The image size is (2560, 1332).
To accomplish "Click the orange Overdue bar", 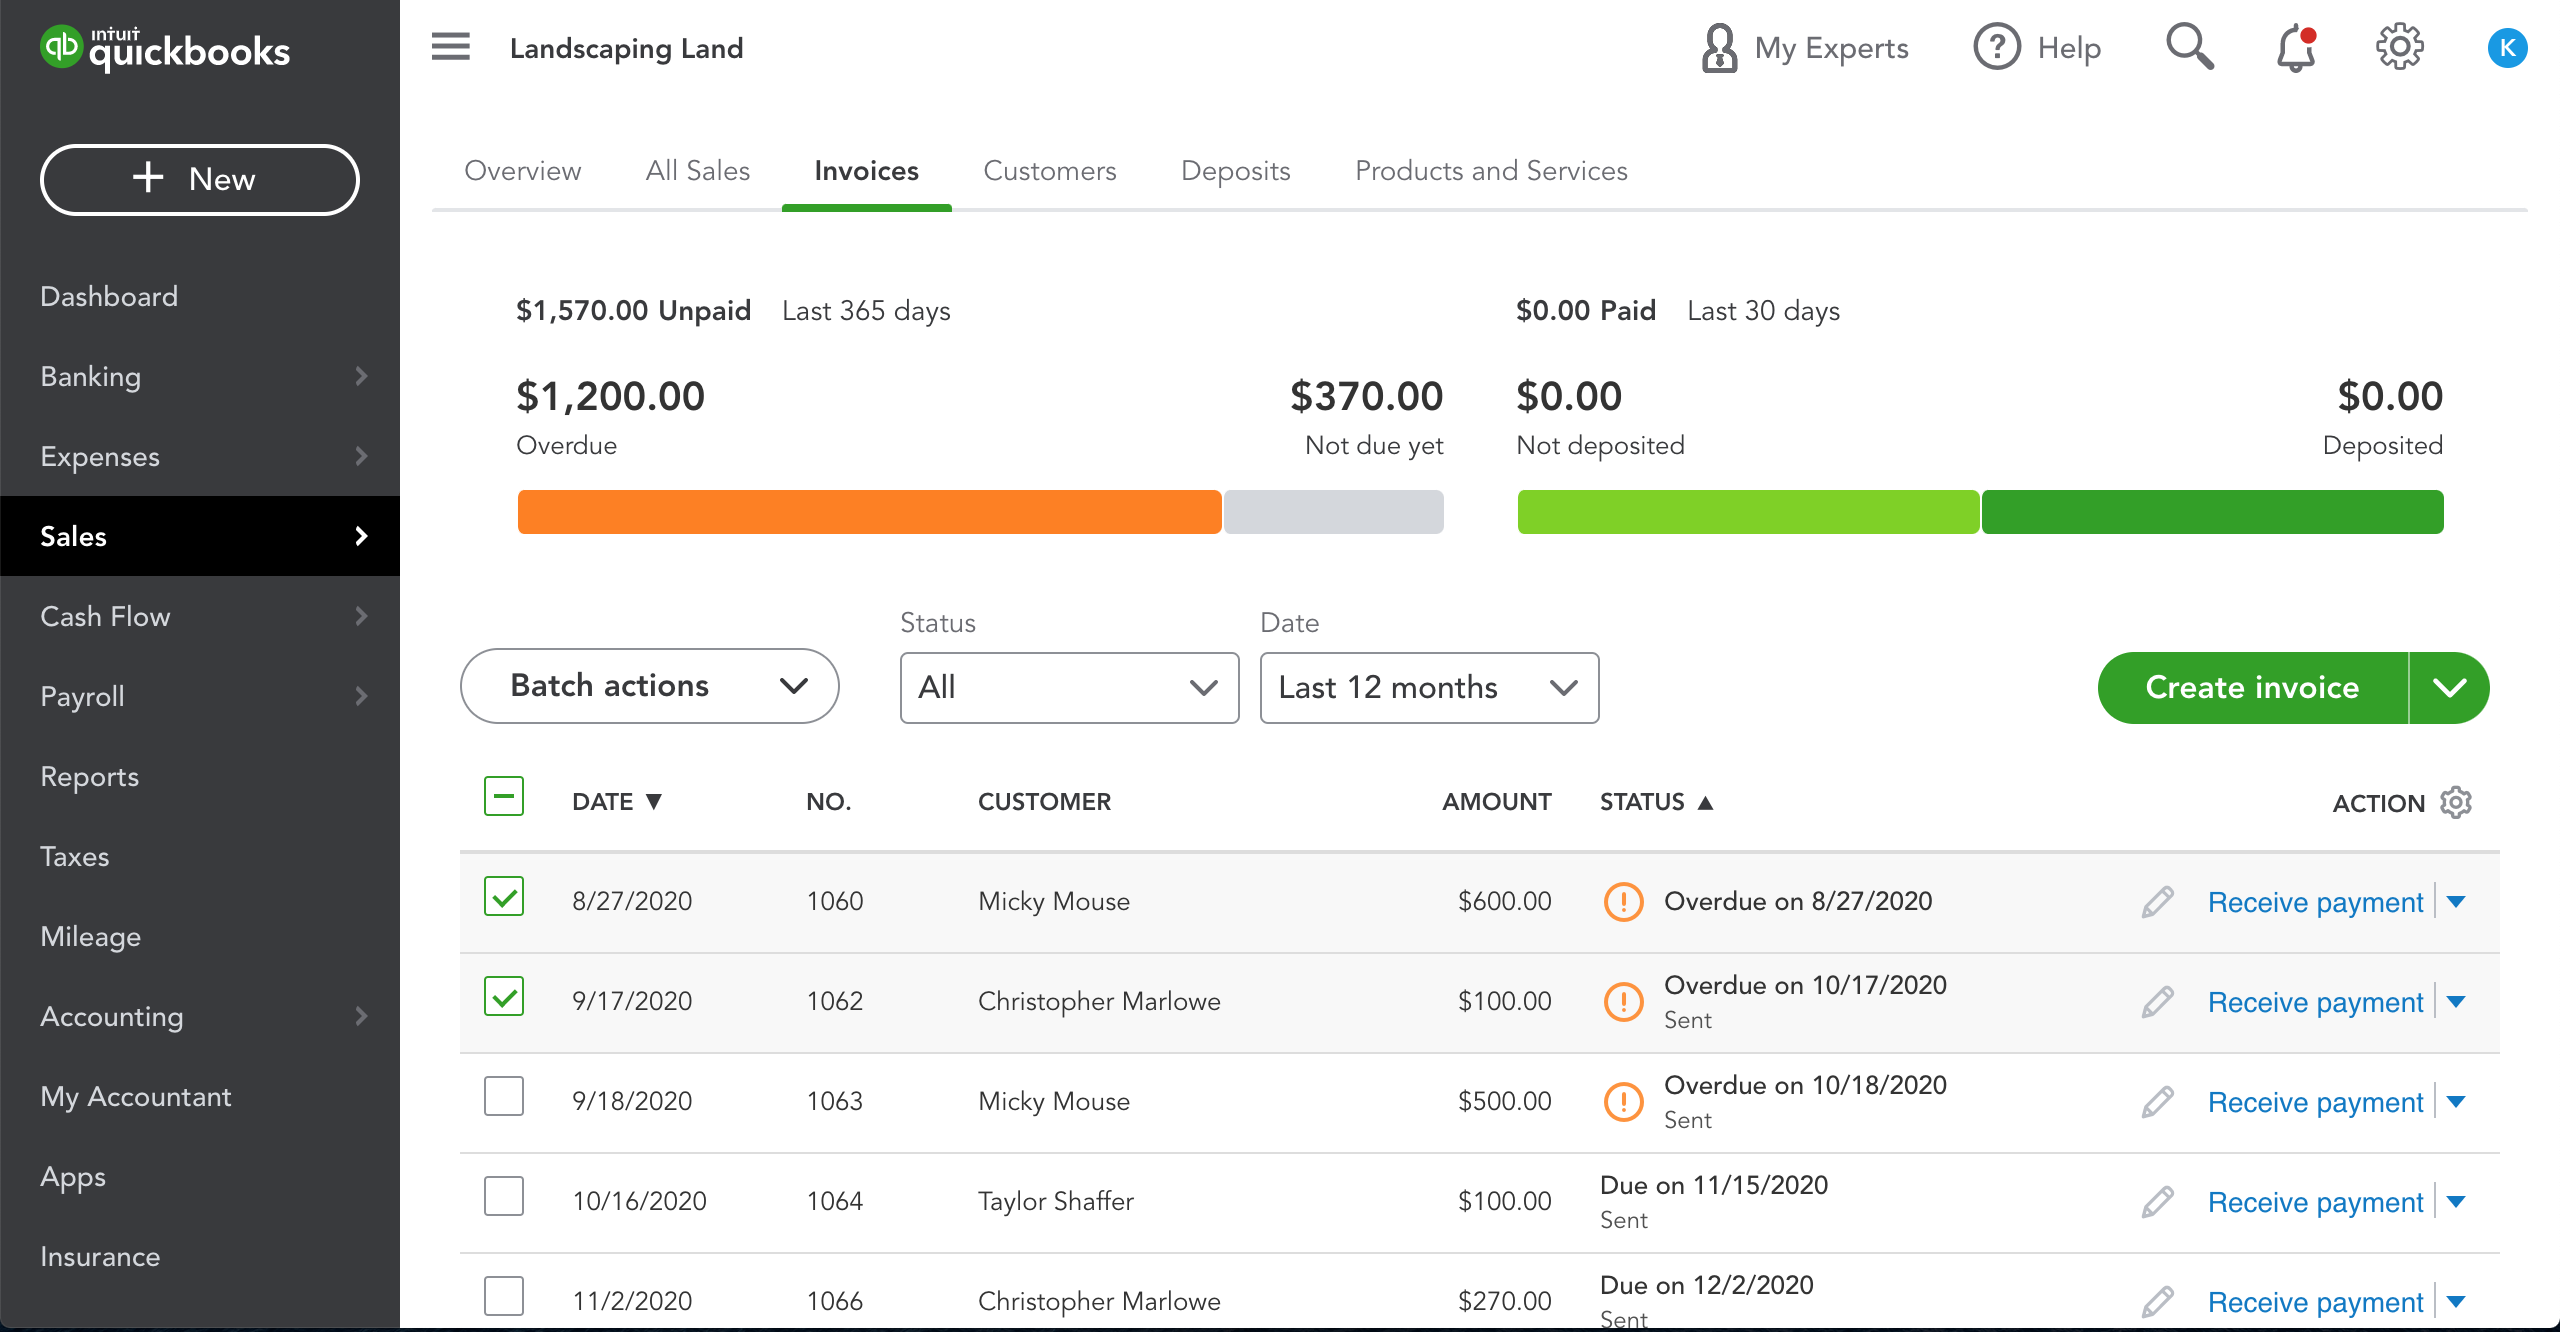I will [868, 512].
